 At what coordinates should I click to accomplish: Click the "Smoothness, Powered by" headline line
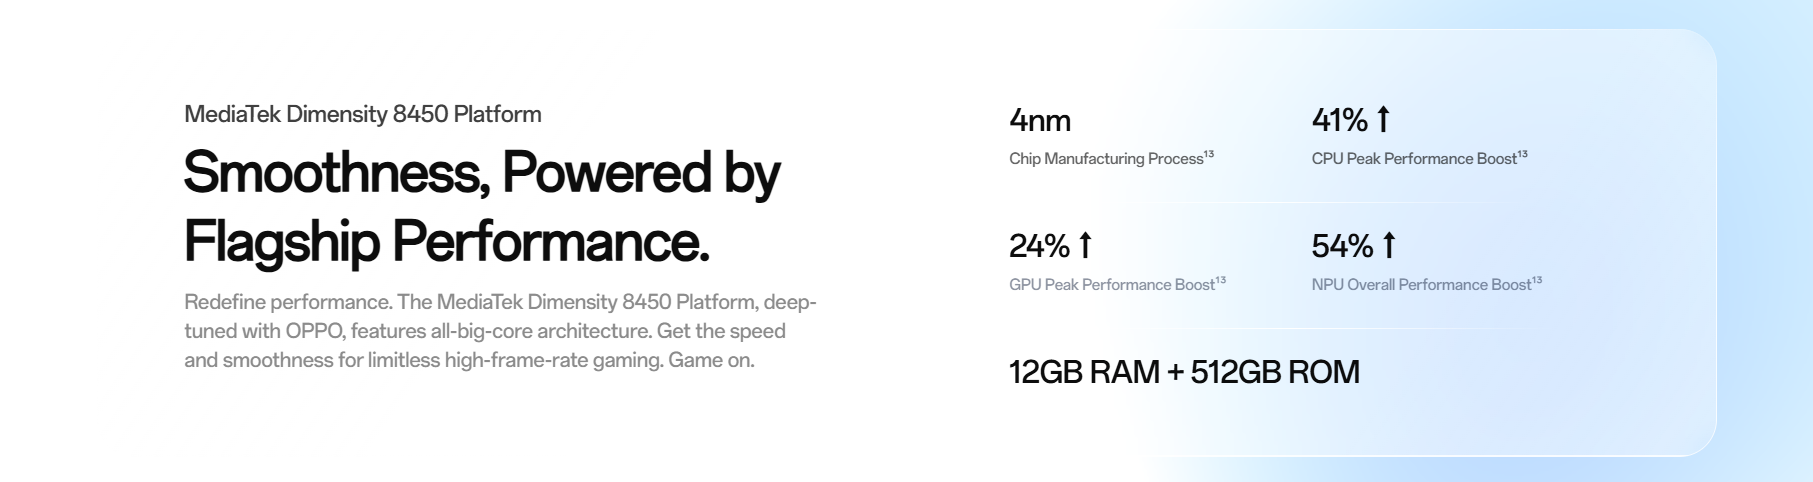coord(481,173)
